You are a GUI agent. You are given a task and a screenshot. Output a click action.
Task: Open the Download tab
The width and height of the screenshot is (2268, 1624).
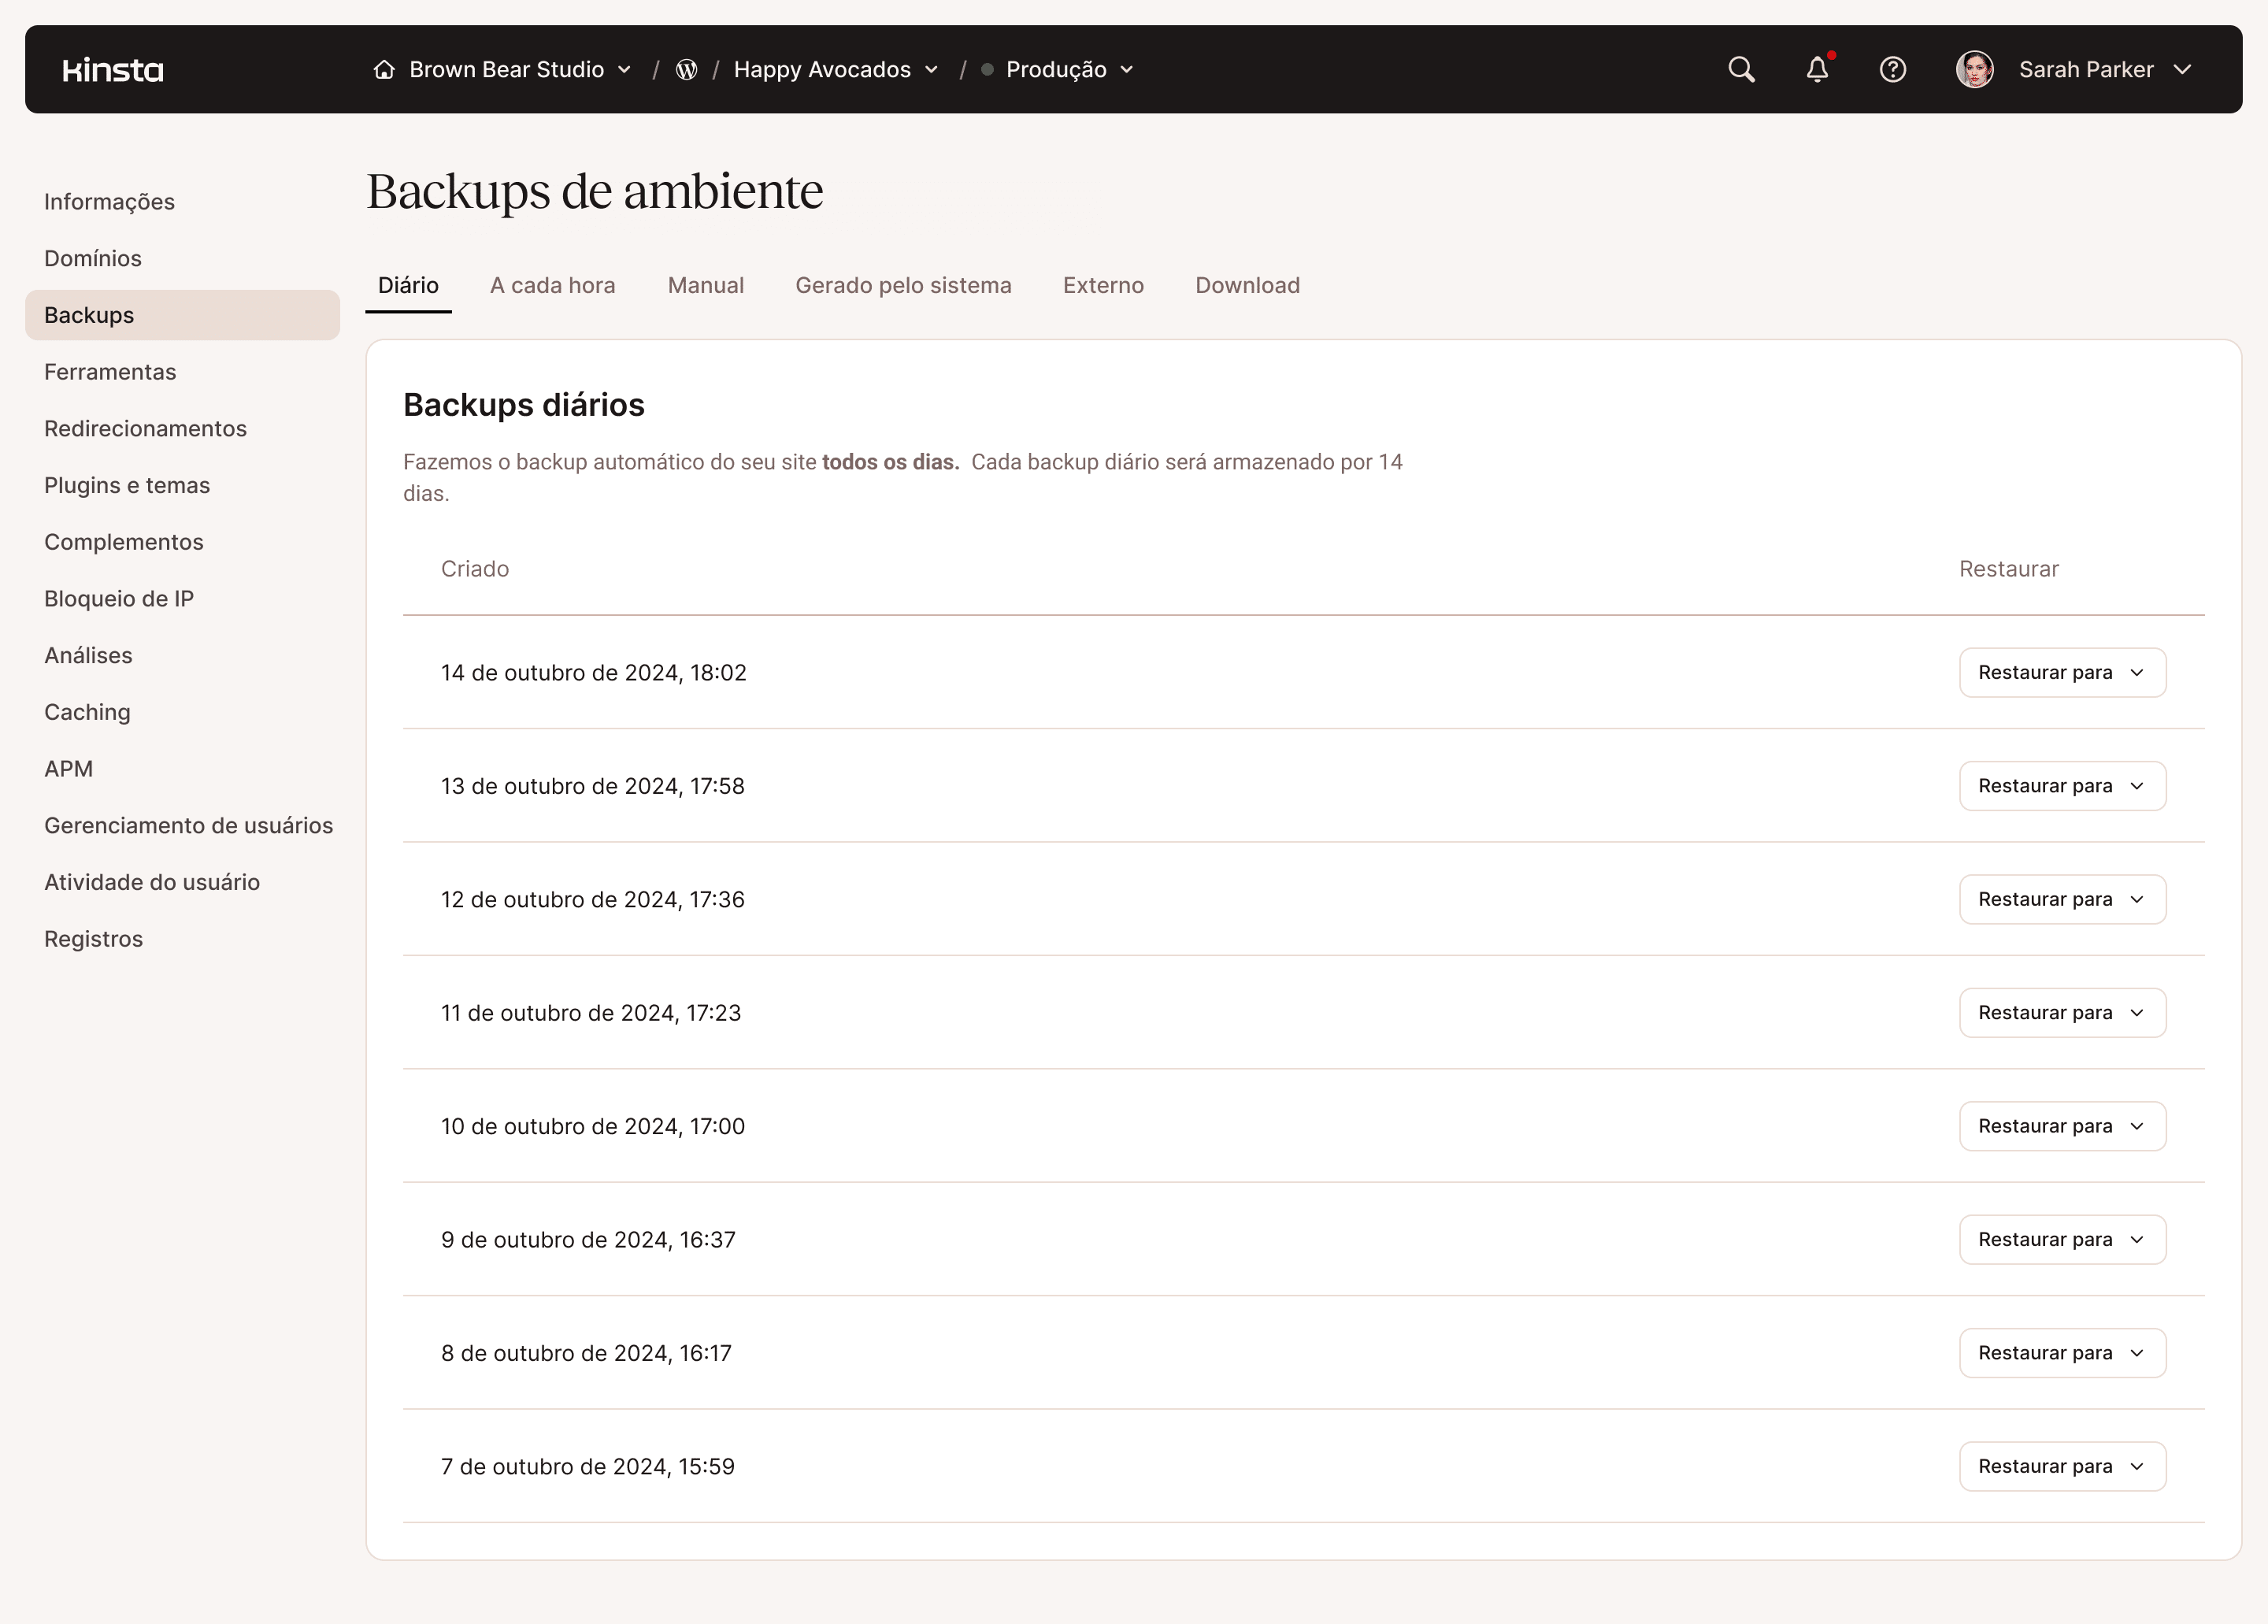point(1246,285)
